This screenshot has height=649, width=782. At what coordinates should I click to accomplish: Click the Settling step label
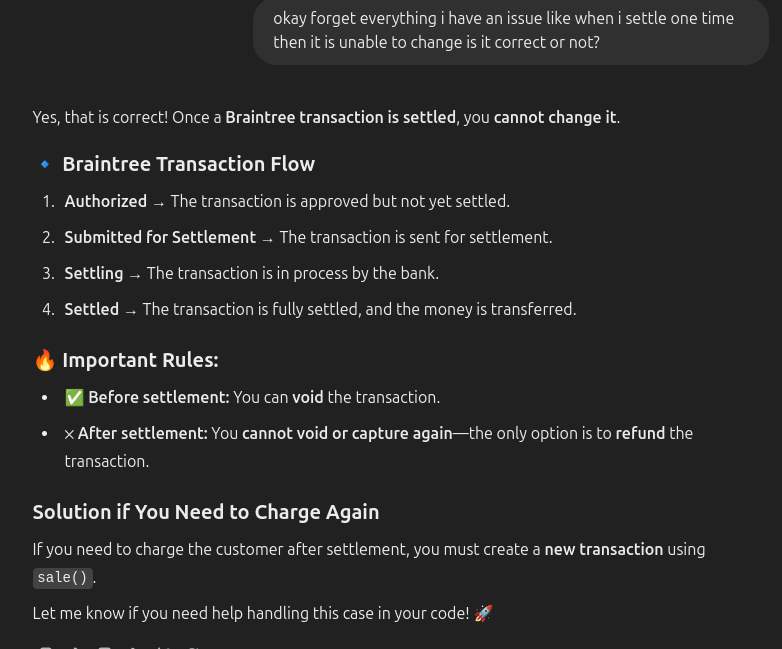pyautogui.click(x=94, y=273)
